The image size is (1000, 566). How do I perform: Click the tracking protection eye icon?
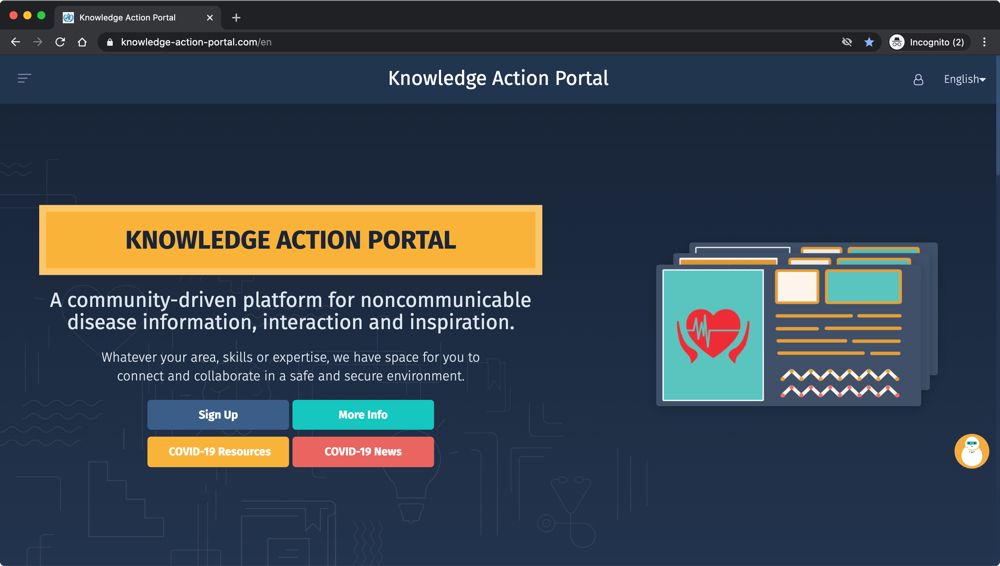847,42
